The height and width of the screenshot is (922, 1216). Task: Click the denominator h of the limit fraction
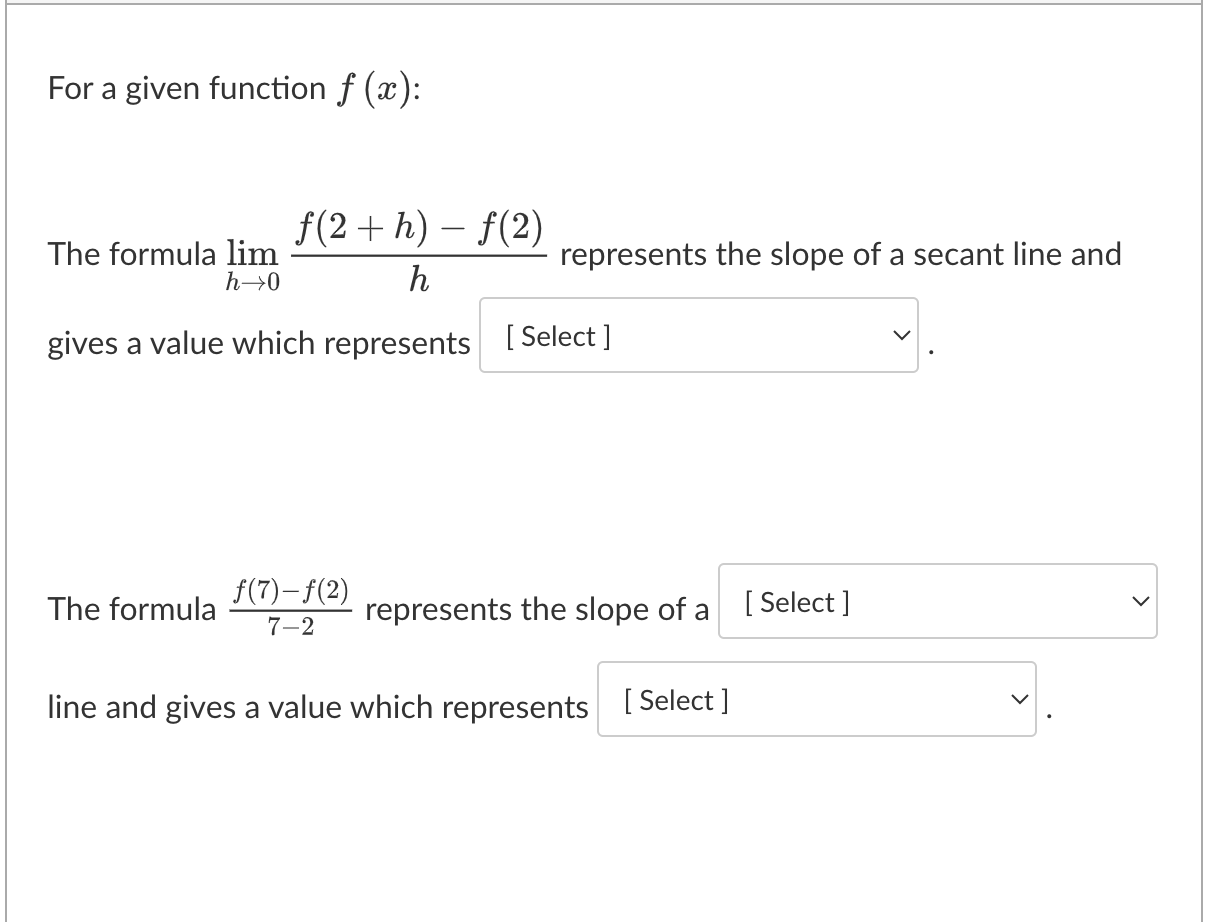click(419, 281)
